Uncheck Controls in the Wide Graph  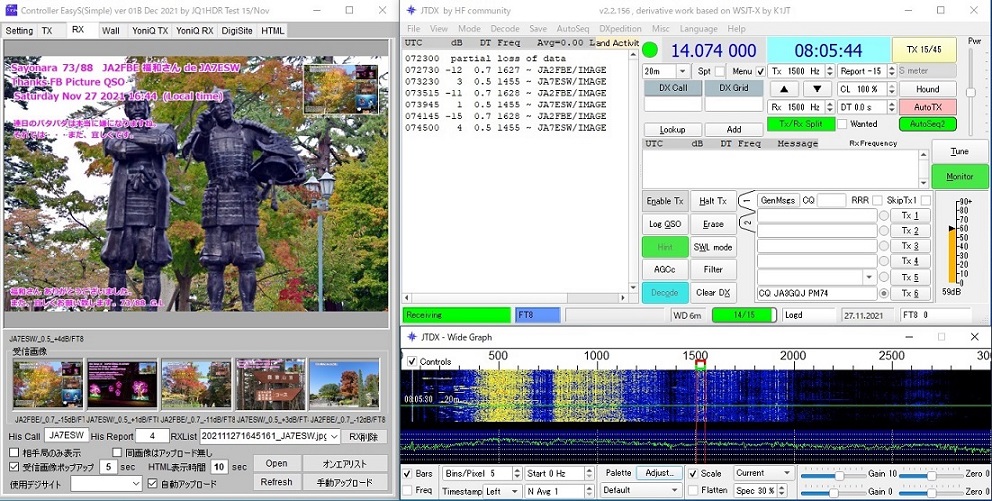tap(412, 361)
